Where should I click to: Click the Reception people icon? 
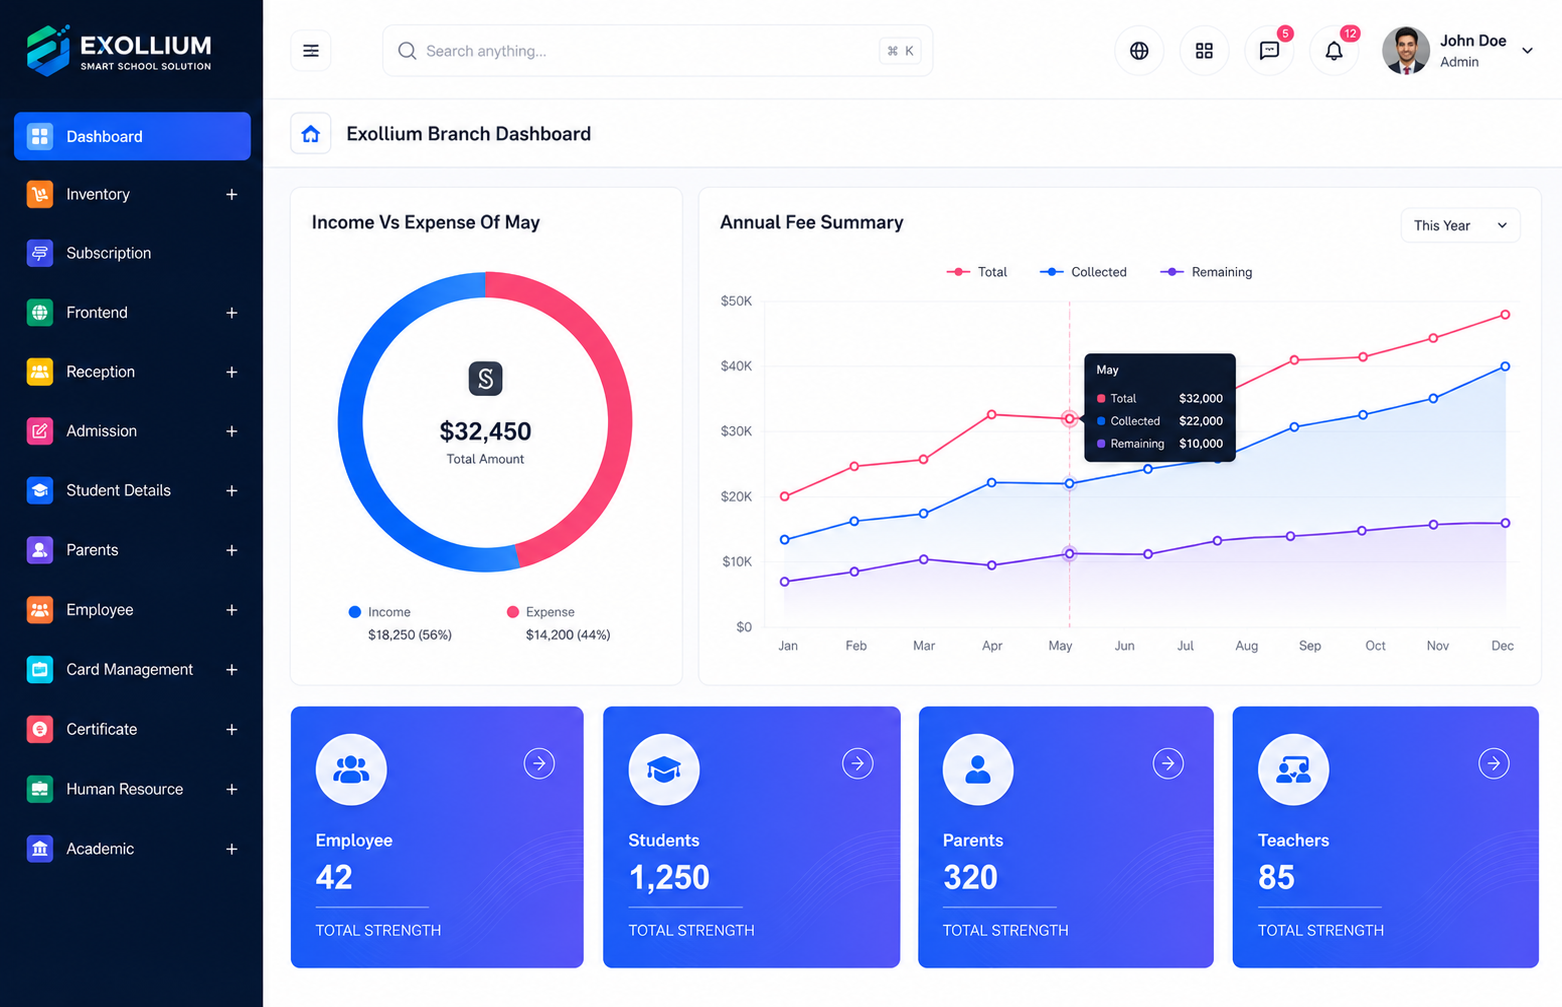point(40,372)
